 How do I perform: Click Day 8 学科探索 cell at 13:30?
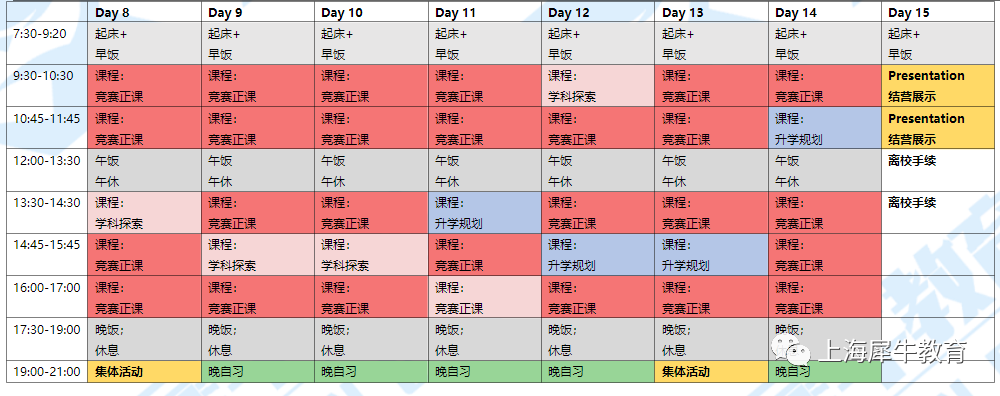click(x=145, y=212)
